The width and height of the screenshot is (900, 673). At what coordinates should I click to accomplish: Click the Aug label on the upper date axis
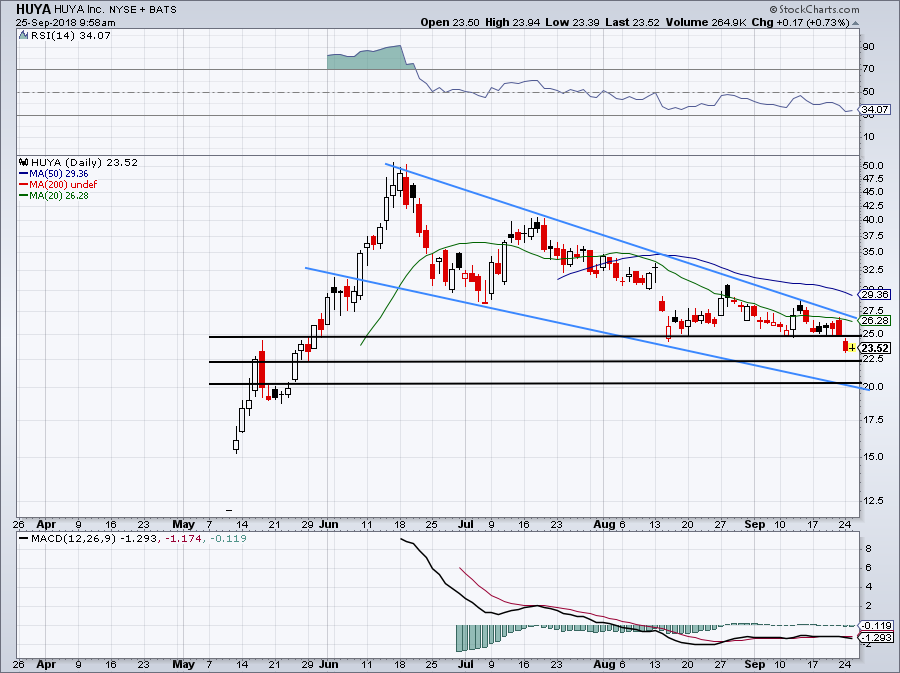[604, 524]
